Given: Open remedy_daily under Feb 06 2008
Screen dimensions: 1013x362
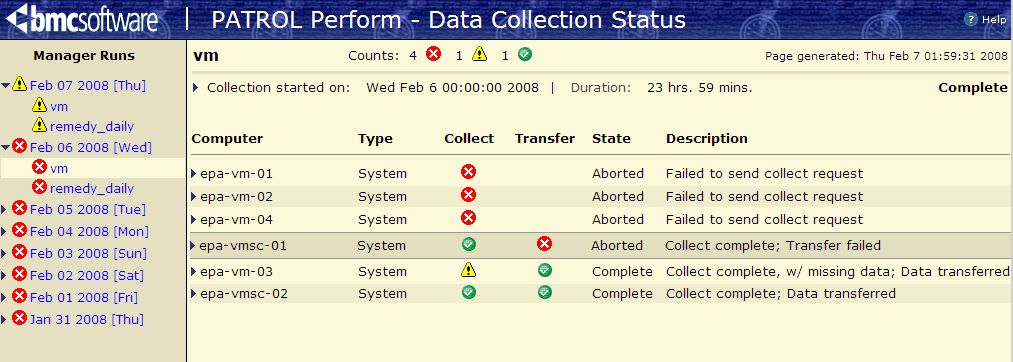Looking at the screenshot, I should click(x=92, y=189).
